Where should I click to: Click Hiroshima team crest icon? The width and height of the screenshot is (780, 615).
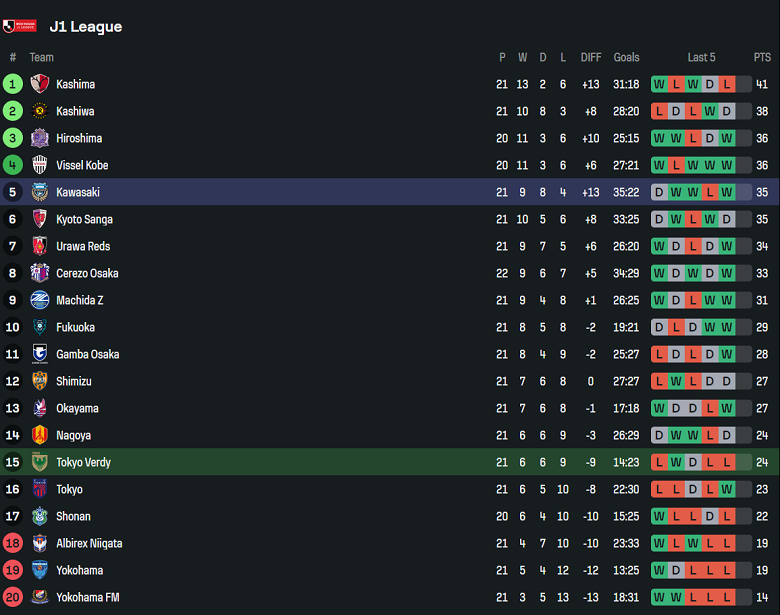click(x=40, y=138)
